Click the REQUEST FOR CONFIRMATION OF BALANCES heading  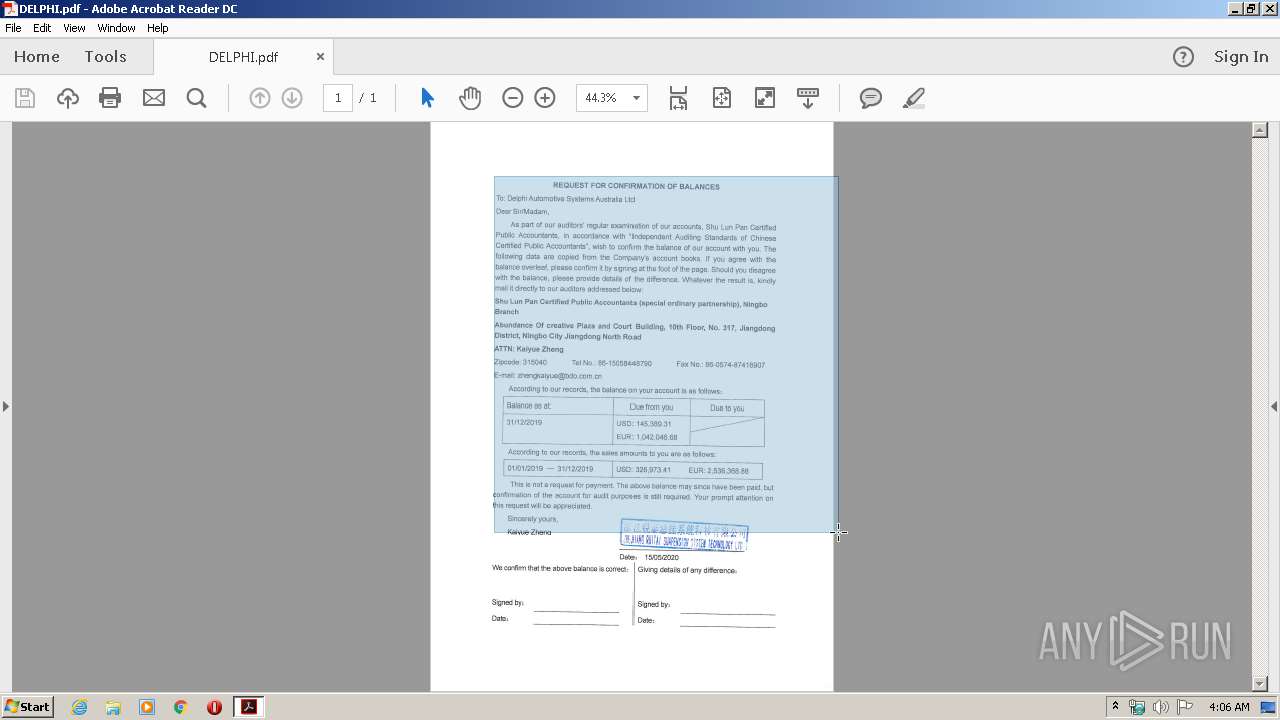[x=636, y=186]
